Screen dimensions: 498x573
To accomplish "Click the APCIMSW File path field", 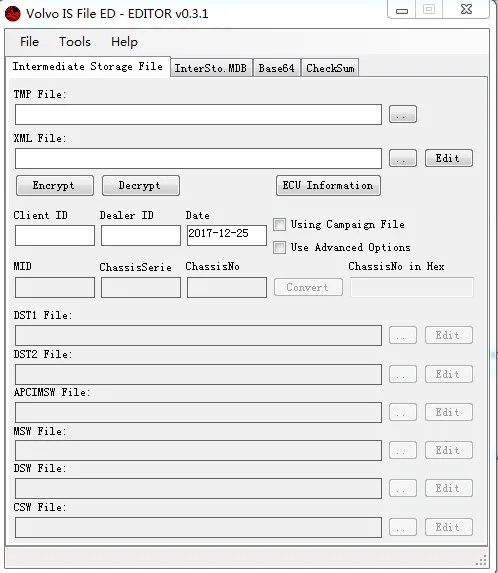I will pos(198,413).
